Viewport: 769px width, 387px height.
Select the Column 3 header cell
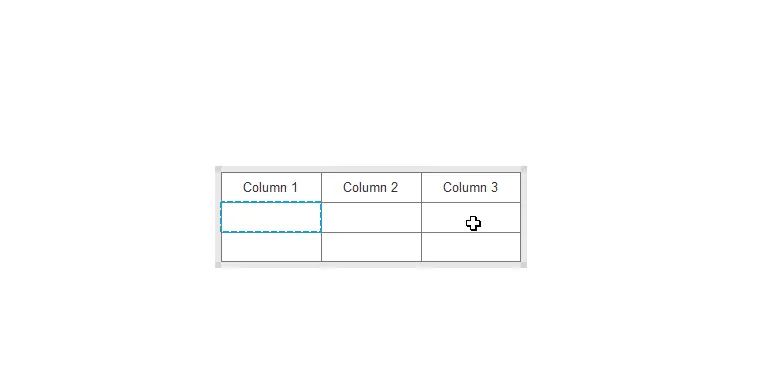click(471, 187)
